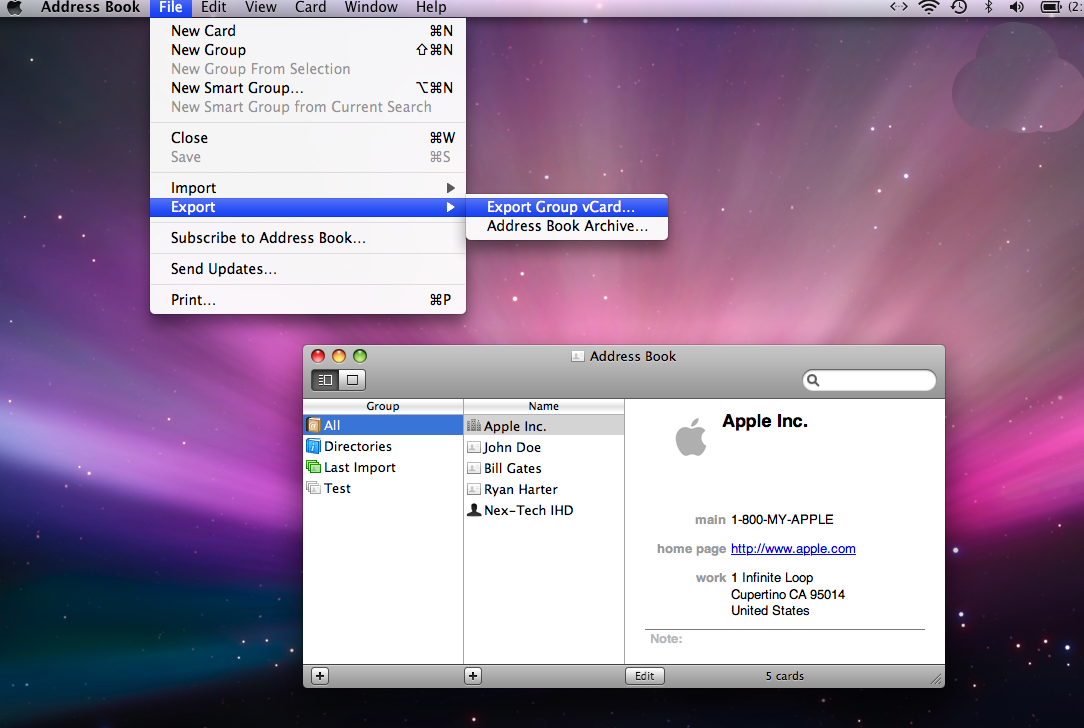Open the Address Book application menu
The height and width of the screenshot is (728, 1084).
(91, 8)
